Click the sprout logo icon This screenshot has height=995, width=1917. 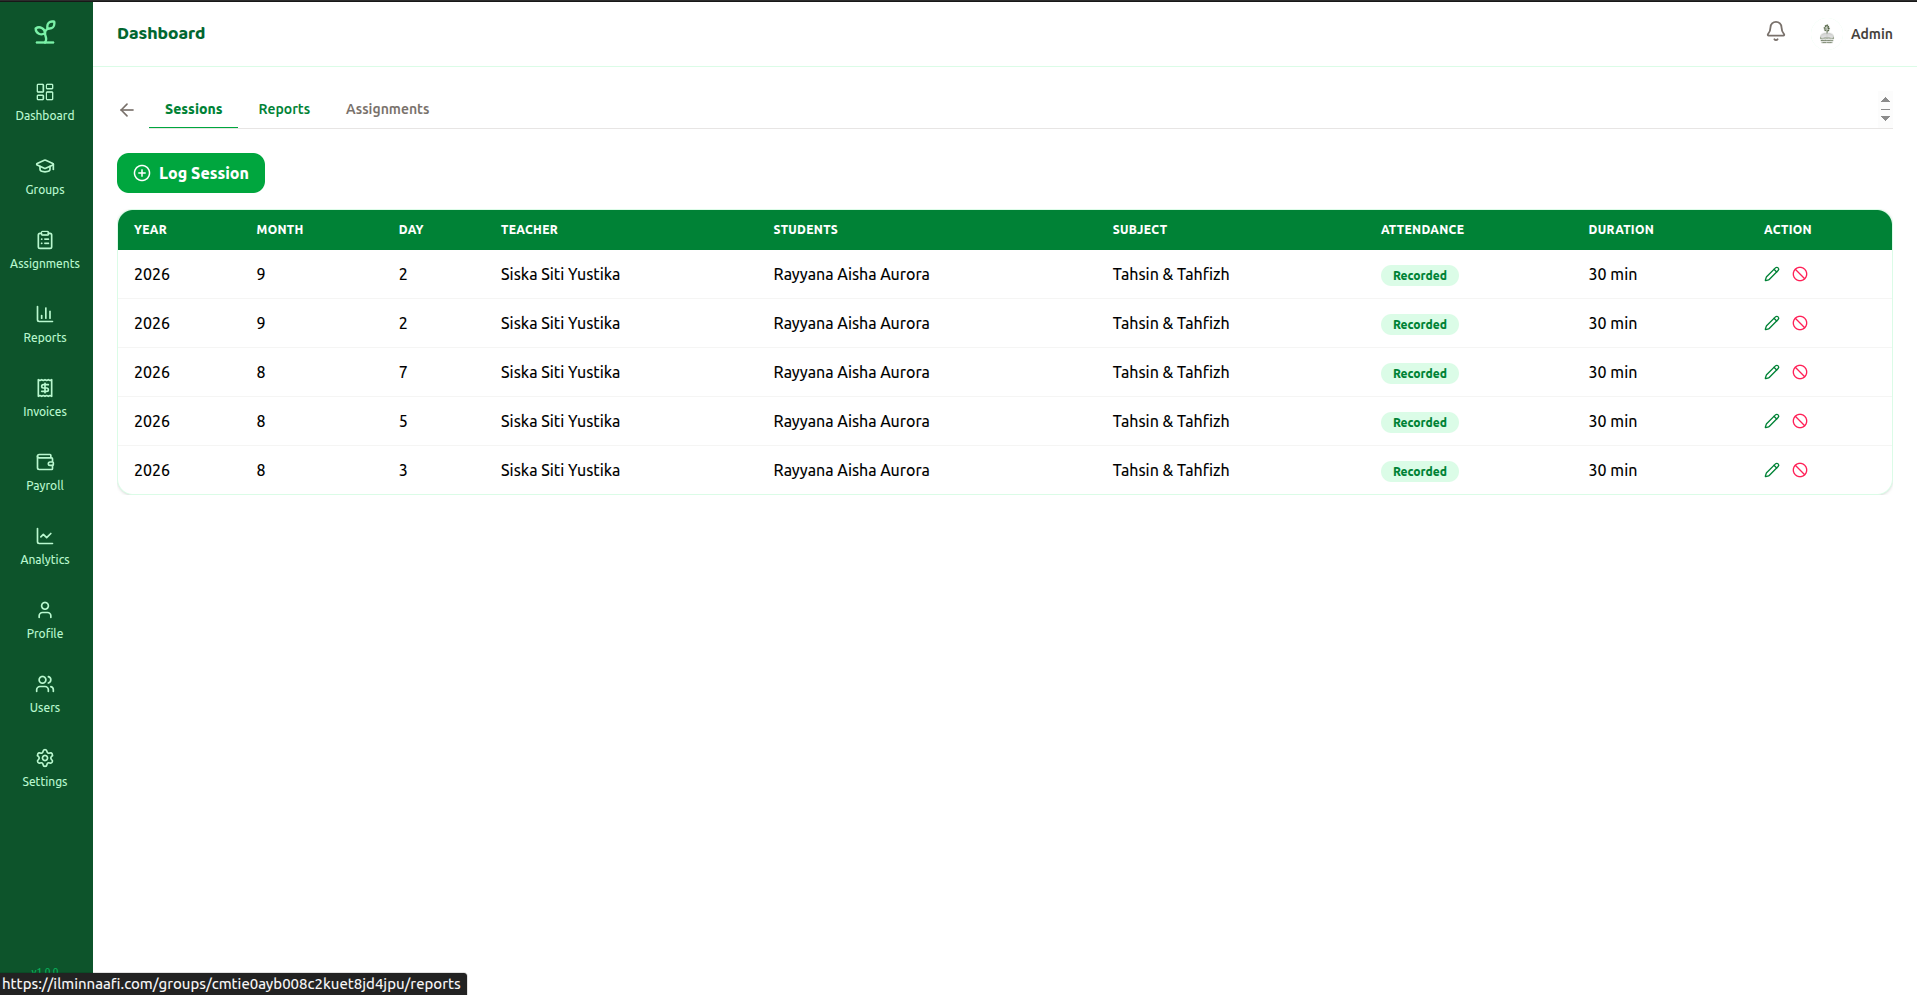(x=45, y=33)
